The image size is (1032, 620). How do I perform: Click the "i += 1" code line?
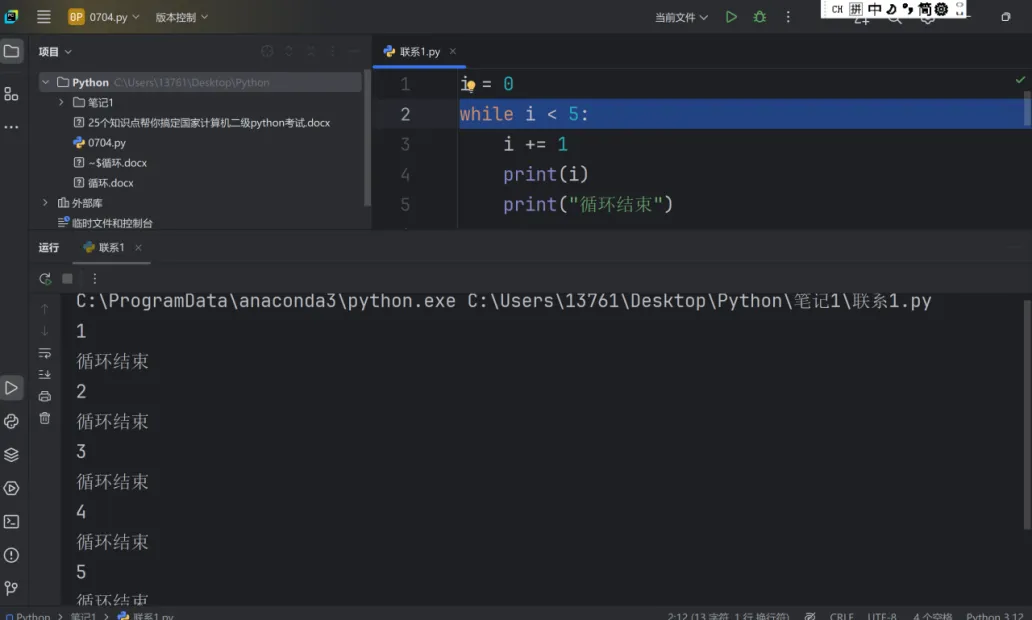click(535, 144)
